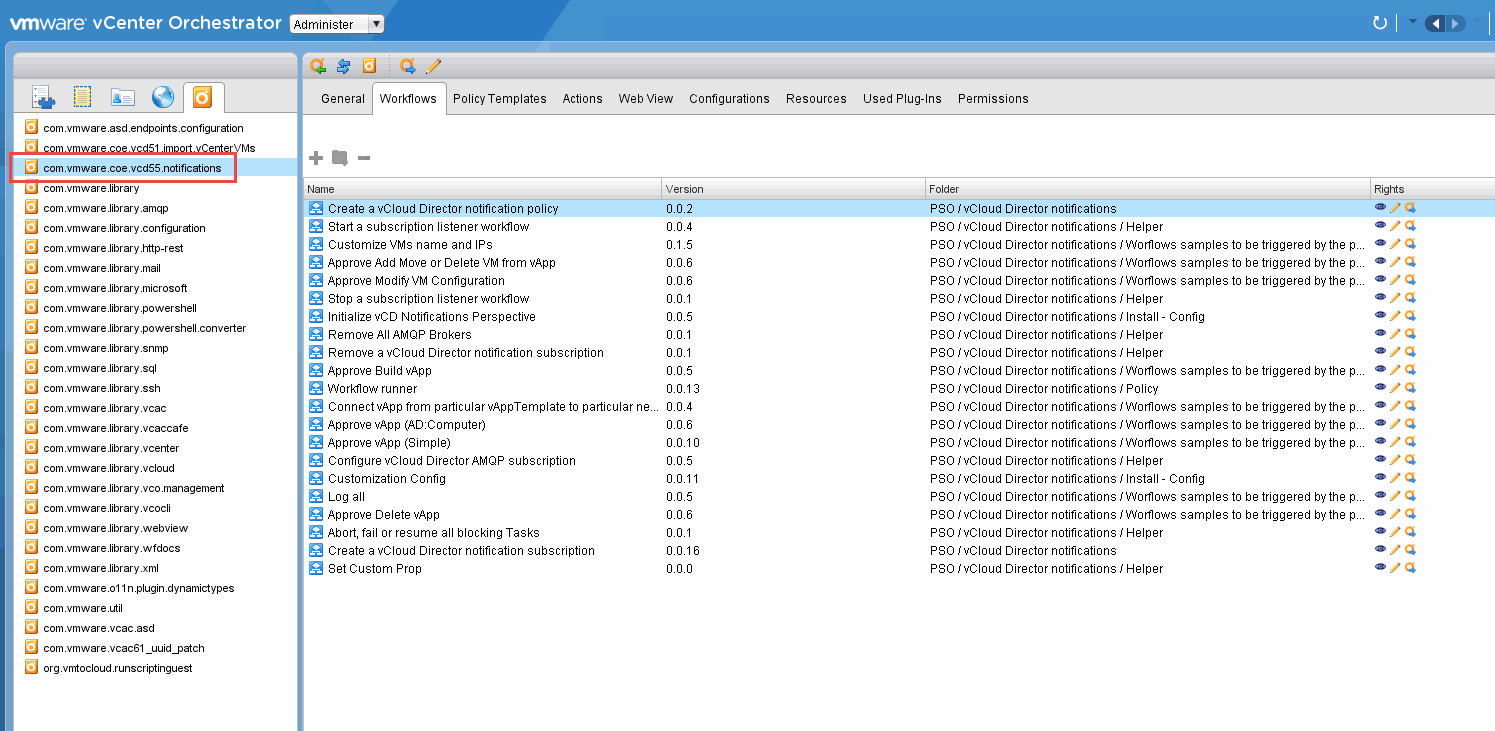Click the pencil edit icon in toolbar
This screenshot has width=1495, height=731.
pyautogui.click(x=433, y=66)
